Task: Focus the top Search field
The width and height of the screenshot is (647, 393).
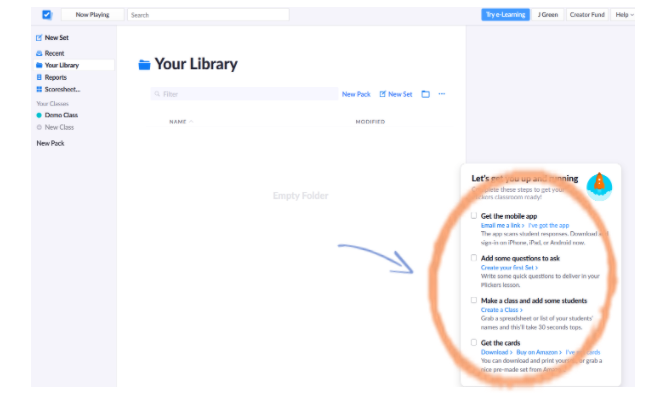Action: [x=208, y=15]
